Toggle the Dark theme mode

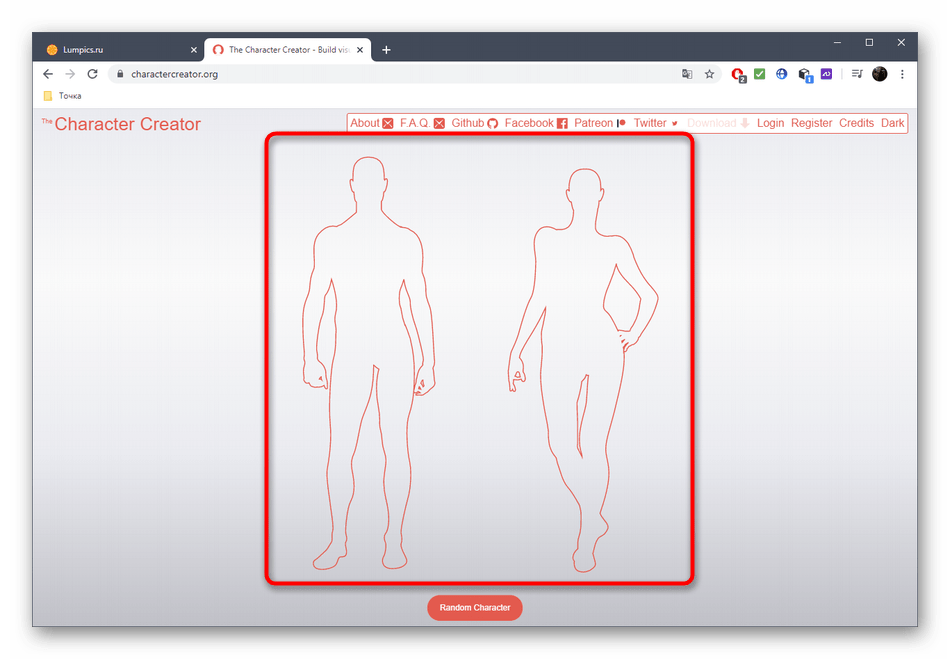[x=892, y=123]
